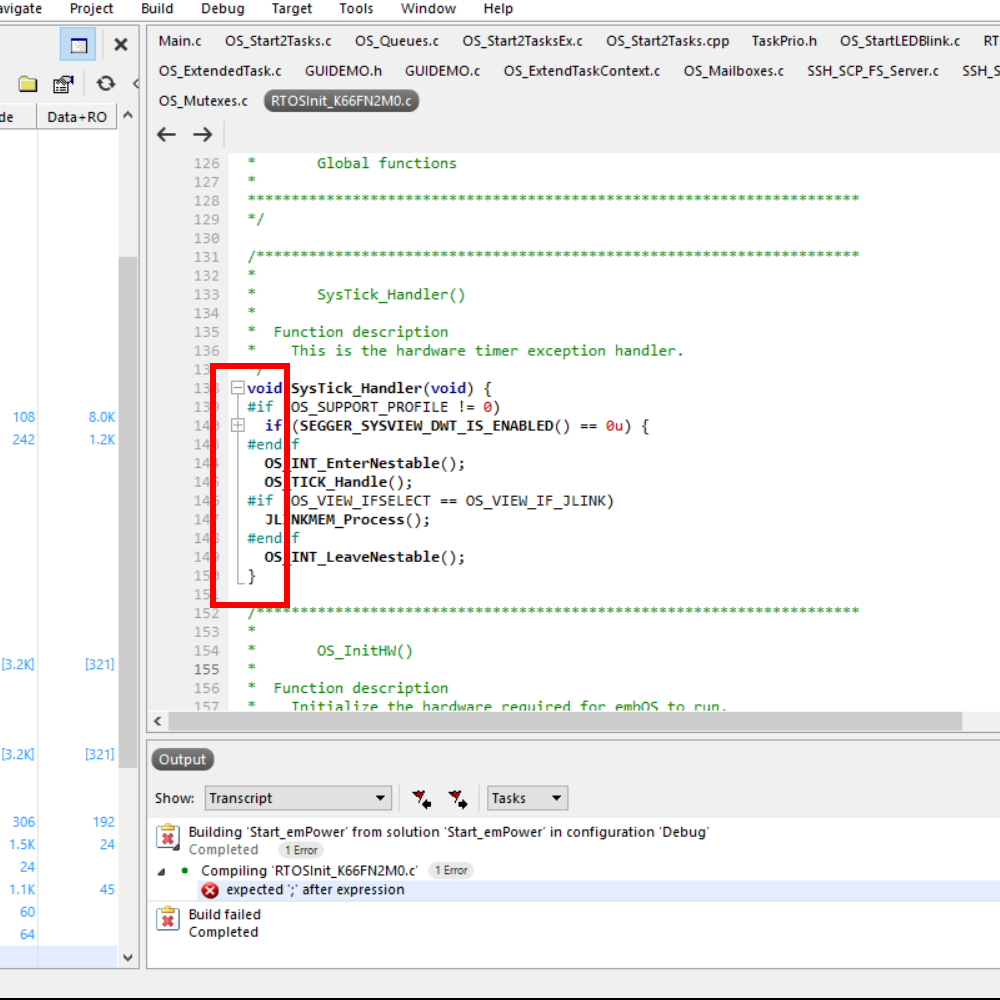This screenshot has width=1000, height=1000.
Task: Go to previous error marker in Output
Action: (x=422, y=798)
